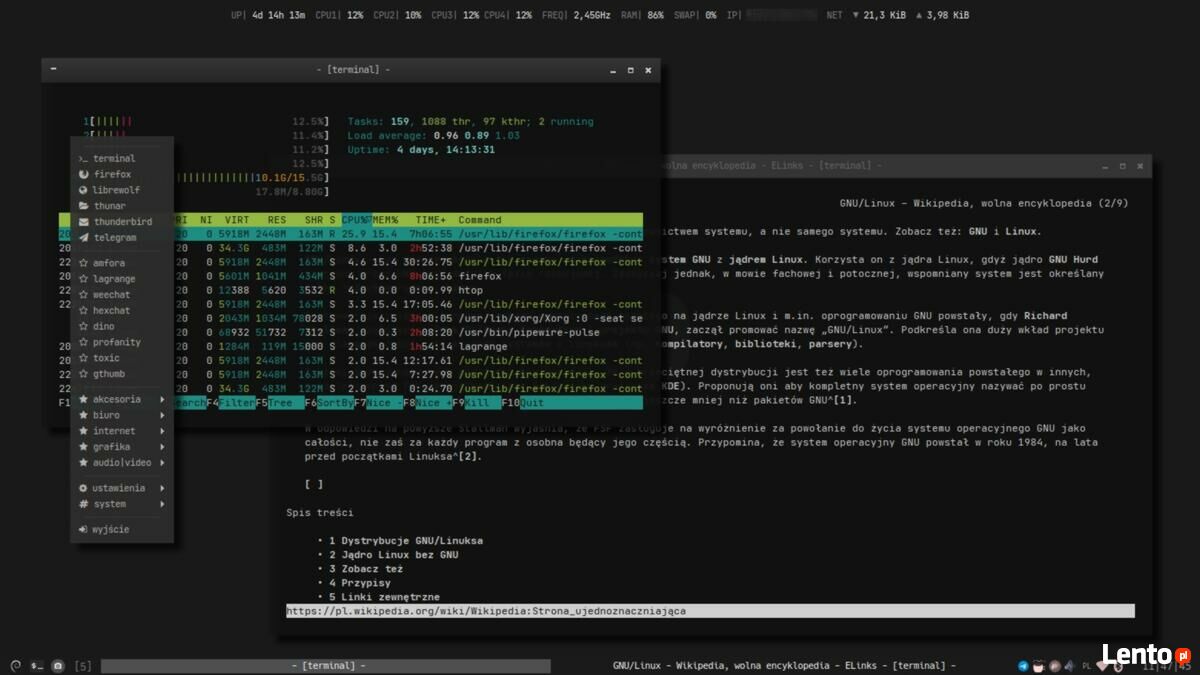The image size is (1200, 675).
Task: Expand the internet submenu
Action: click(x=121, y=431)
